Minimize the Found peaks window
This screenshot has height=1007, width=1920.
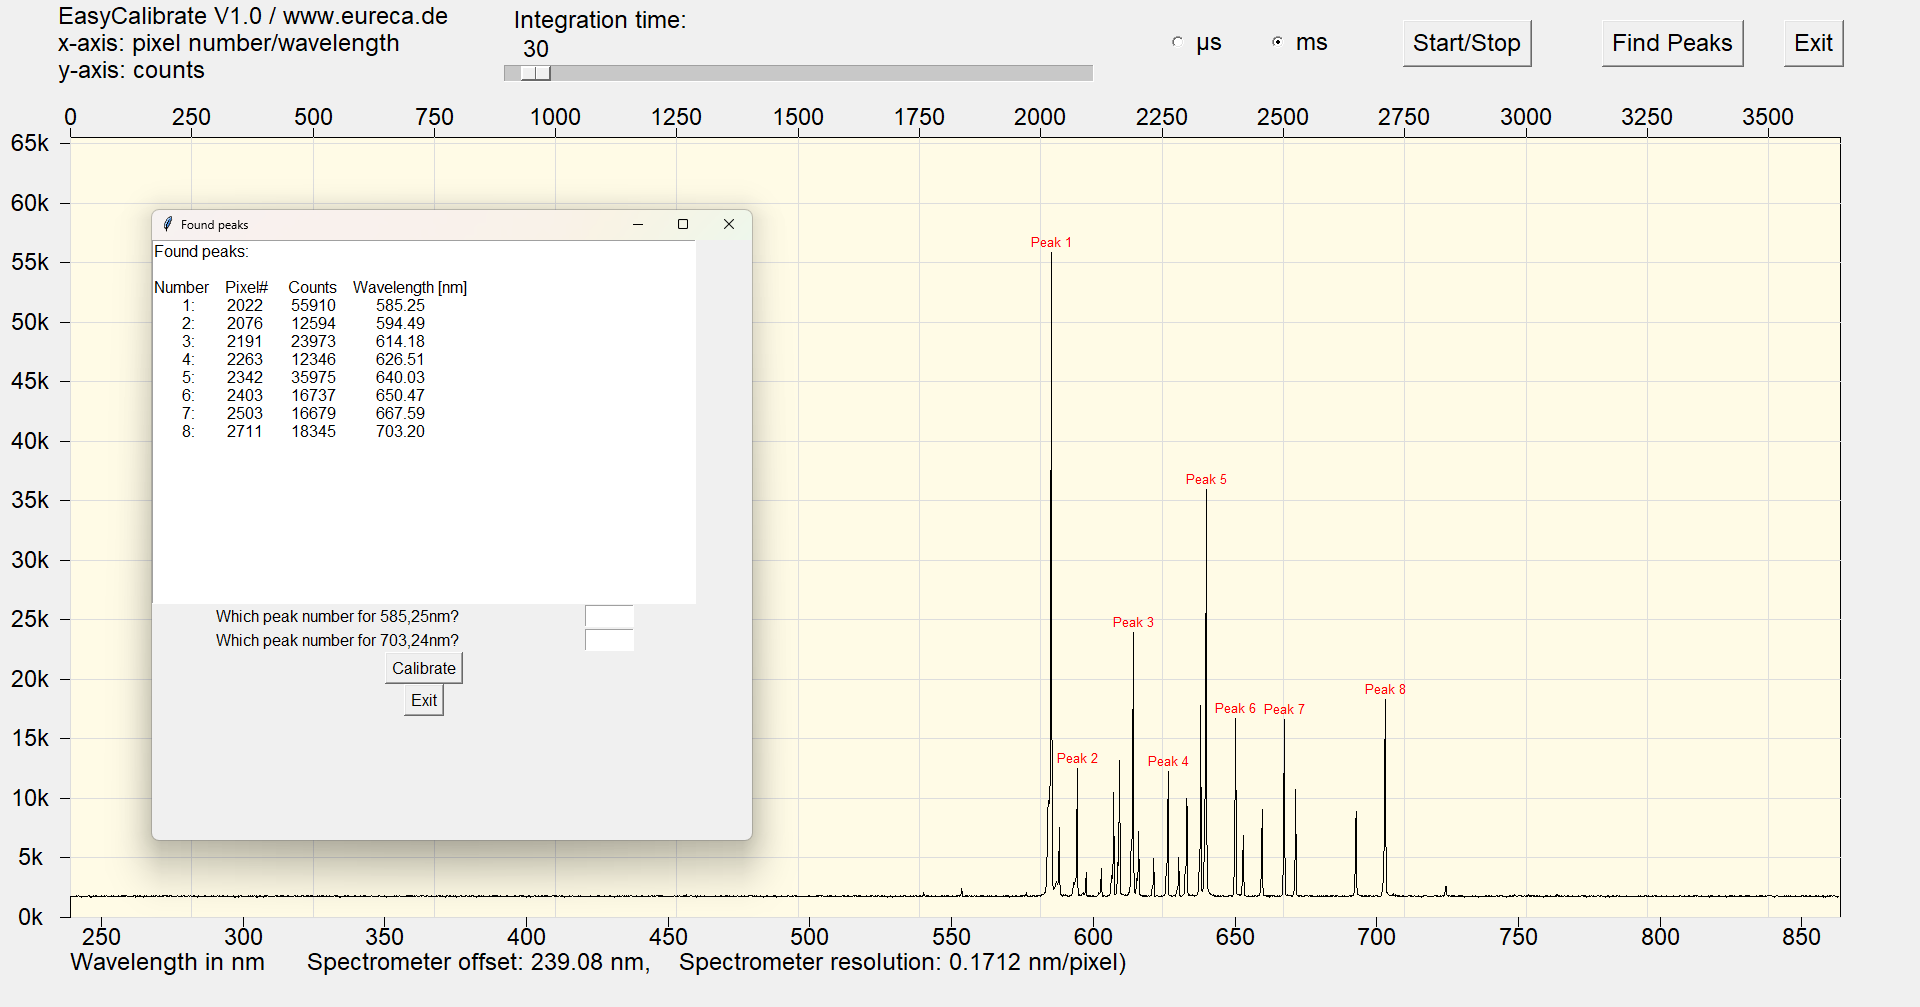pyautogui.click(x=637, y=224)
